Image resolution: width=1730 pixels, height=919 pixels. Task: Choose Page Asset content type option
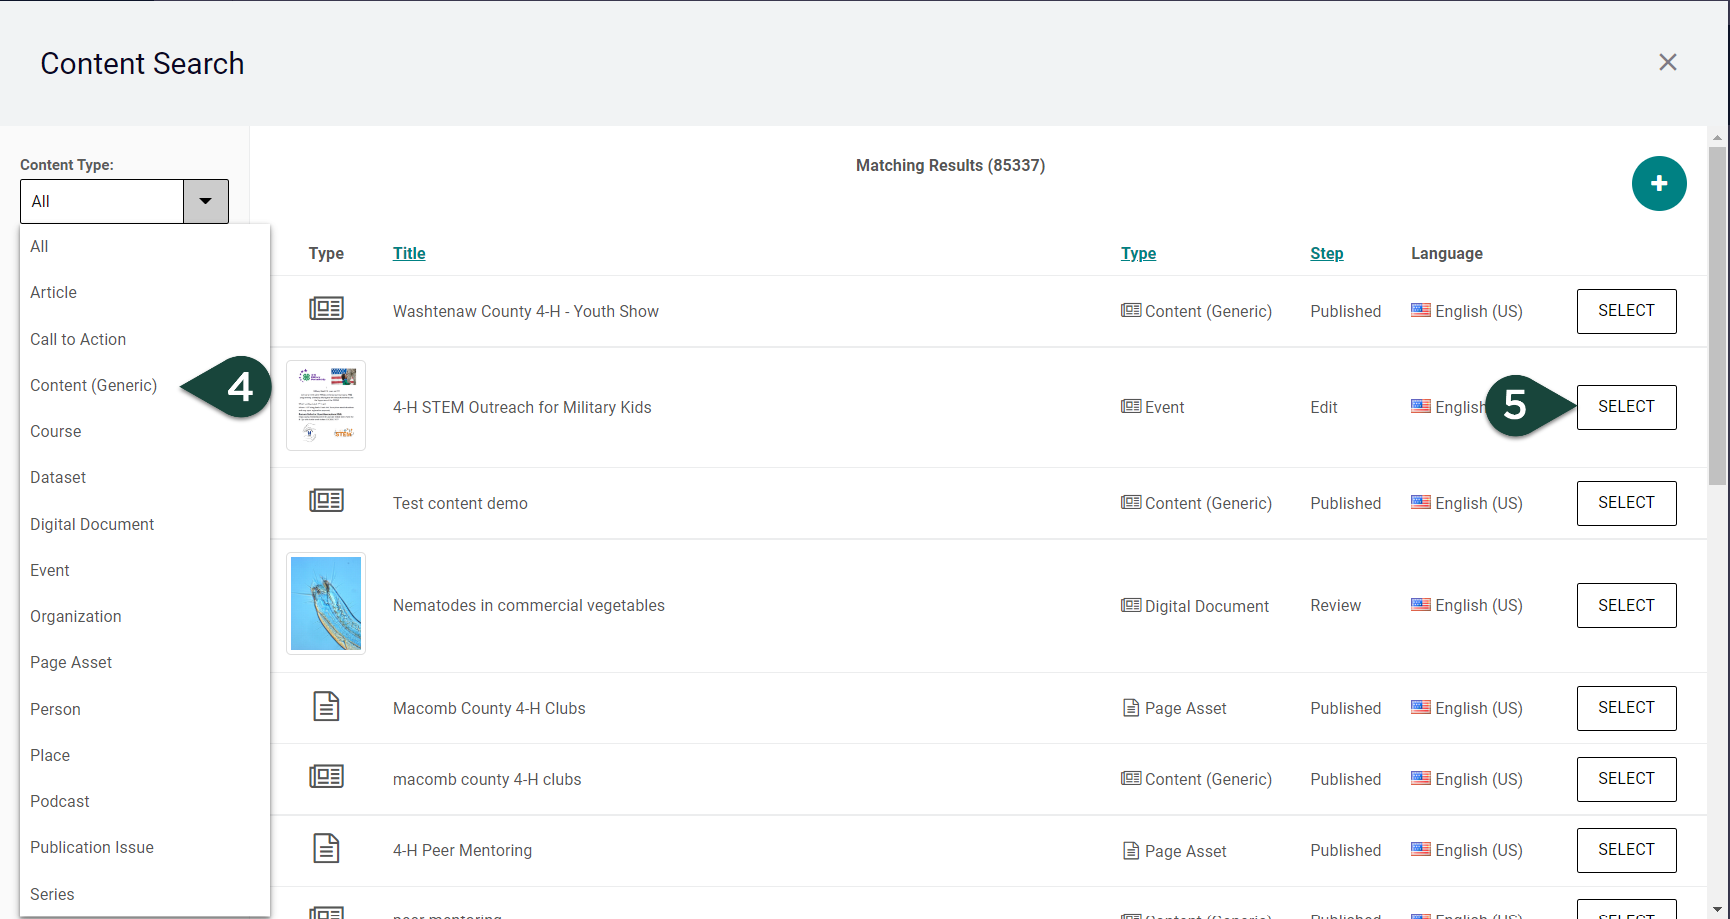[x=71, y=663]
